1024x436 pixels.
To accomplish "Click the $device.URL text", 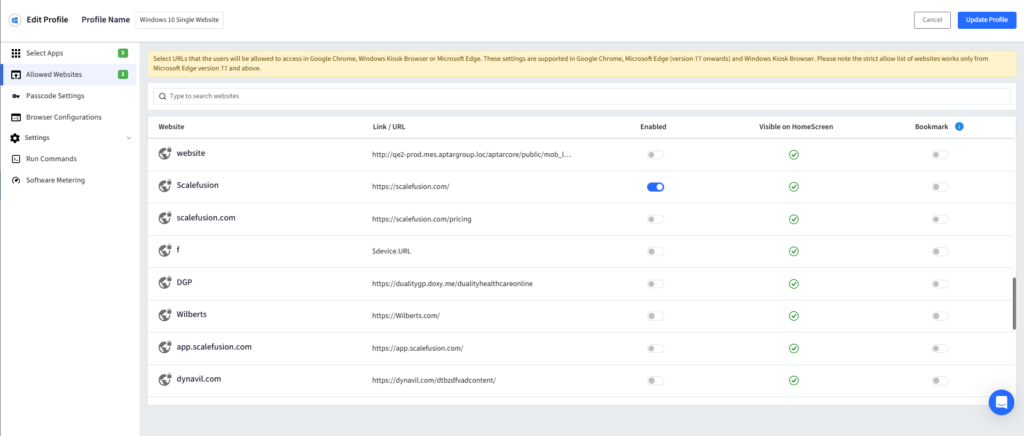I will point(392,251).
